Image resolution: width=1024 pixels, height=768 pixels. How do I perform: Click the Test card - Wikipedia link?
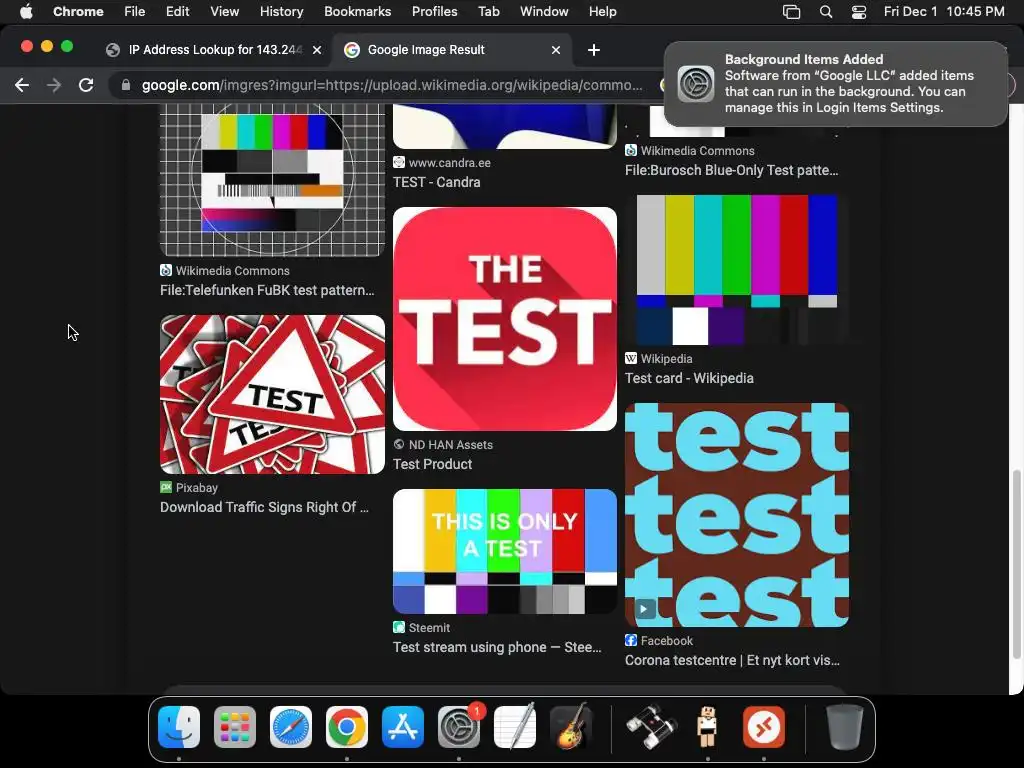pyautogui.click(x=689, y=378)
